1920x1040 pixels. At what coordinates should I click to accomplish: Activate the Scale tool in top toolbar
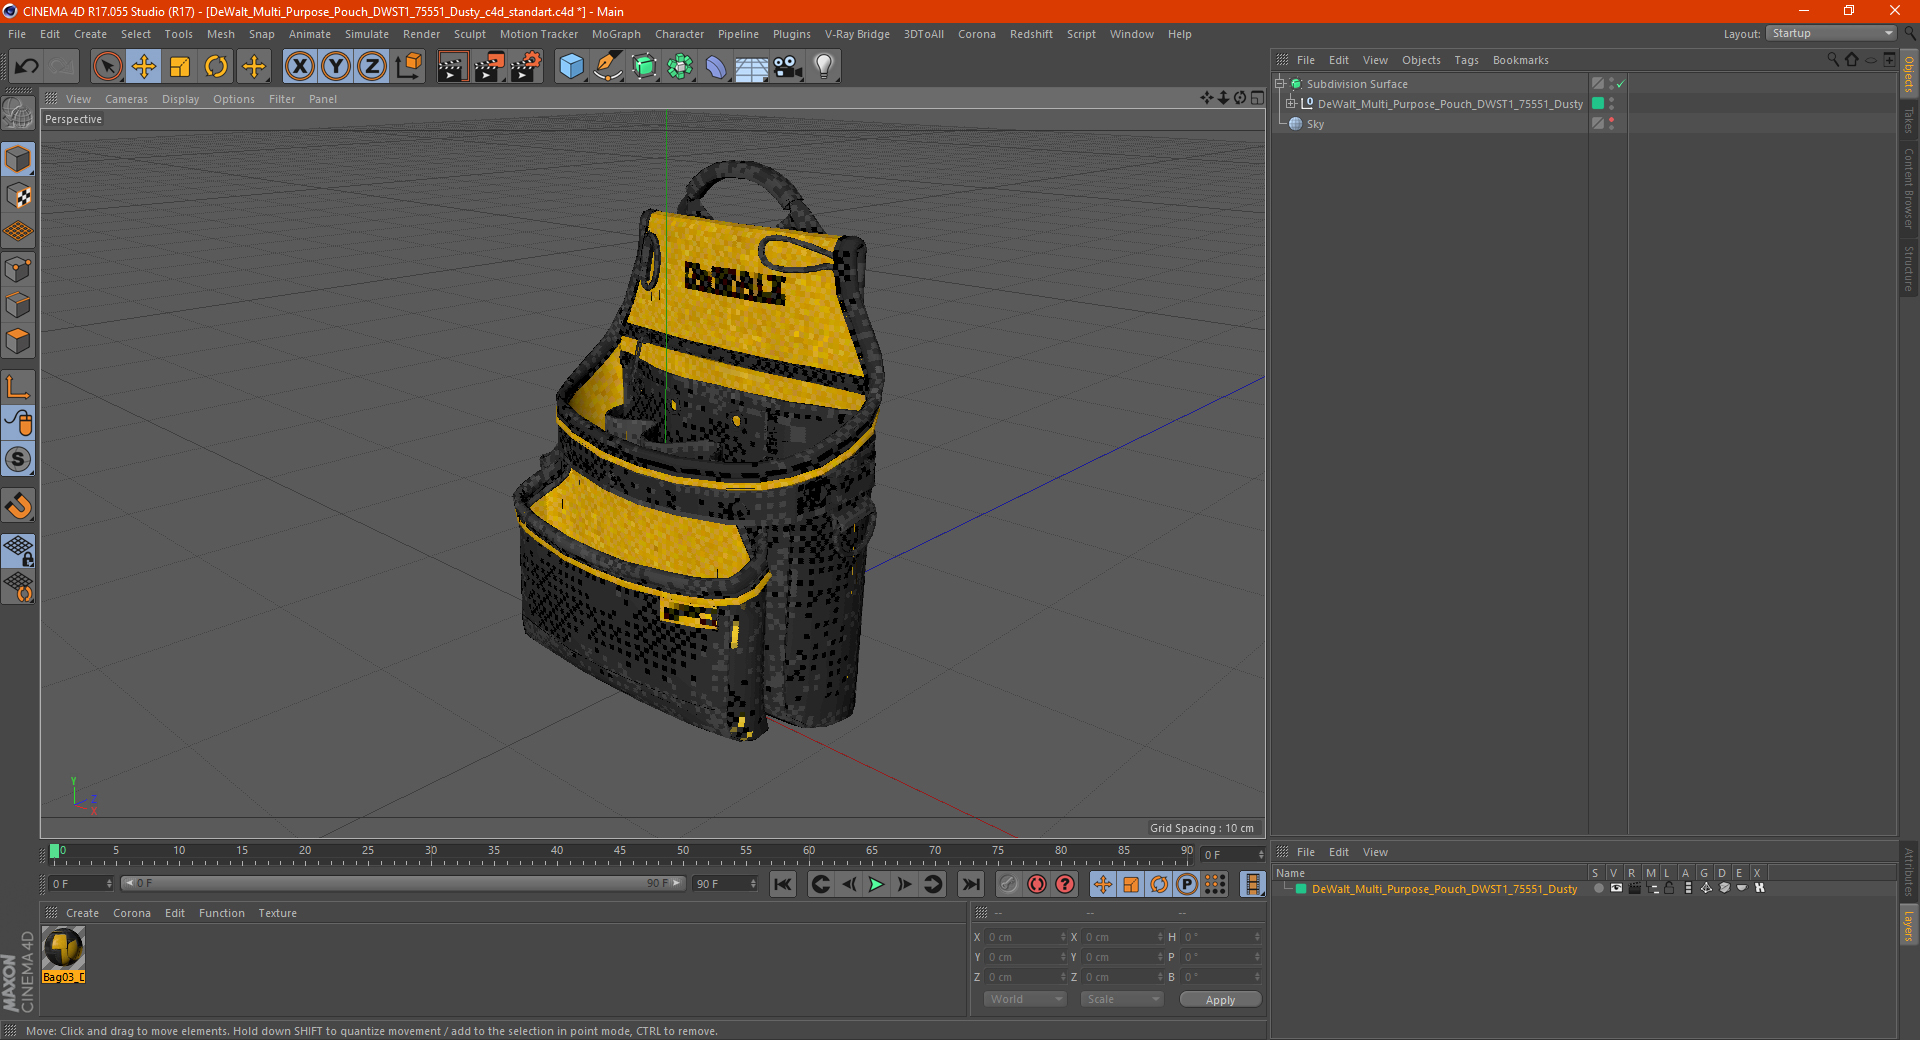pos(180,67)
